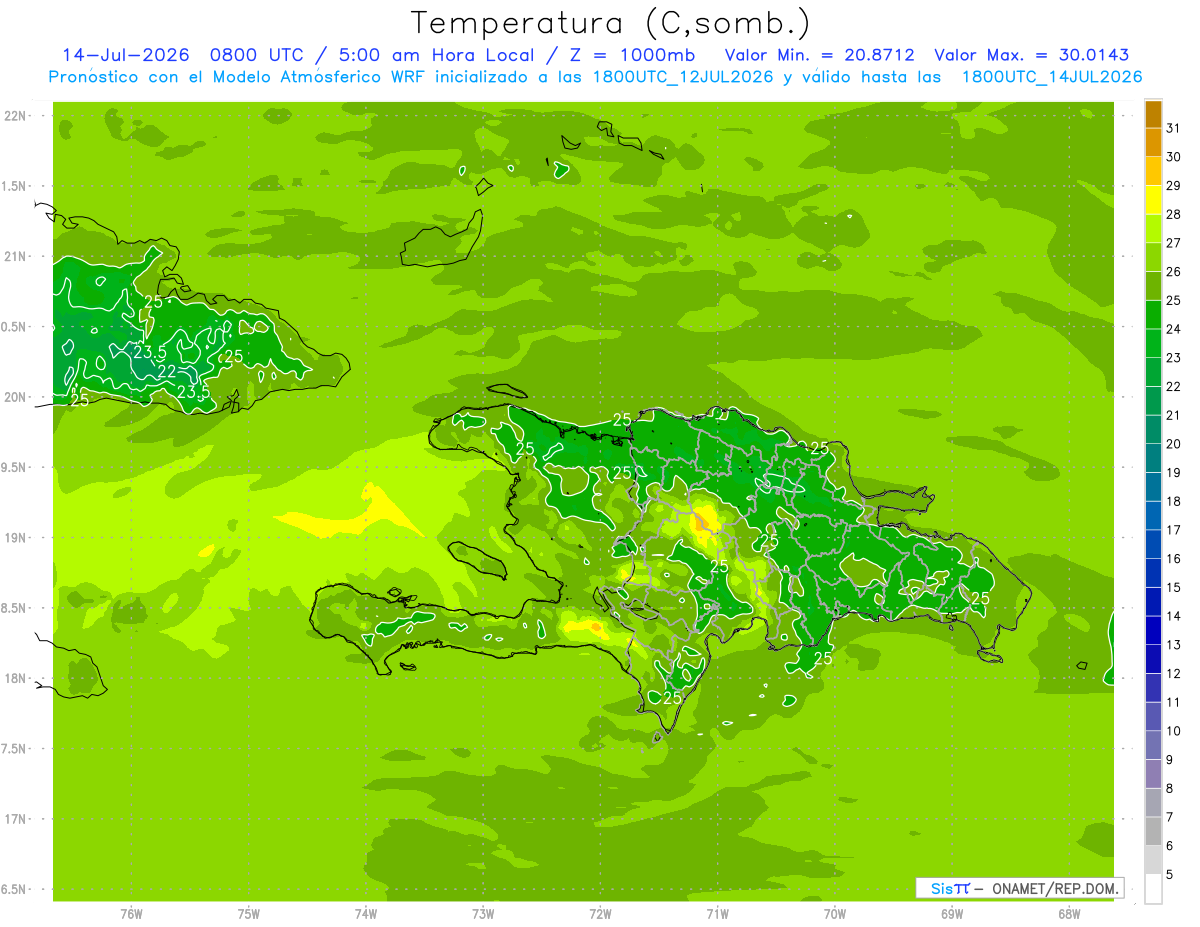Select the date text '14-Jul-2026'

126,55
